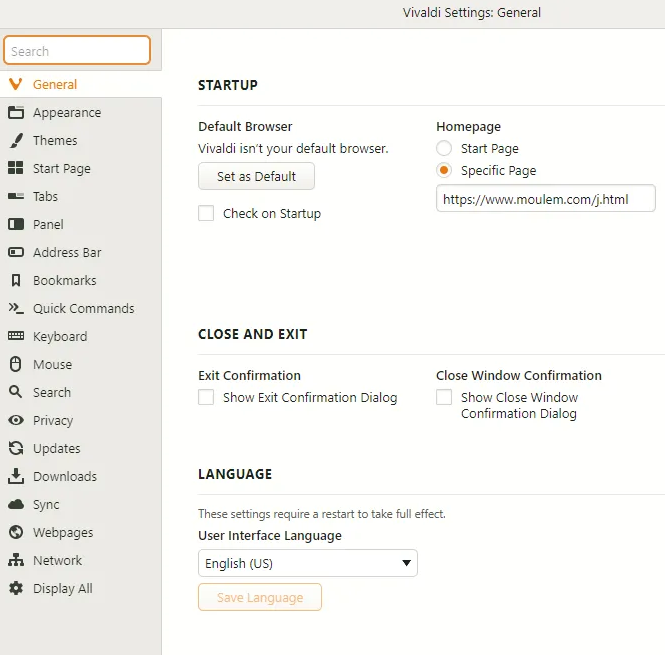
Task: Click the Display All gear icon
Action: (16, 589)
